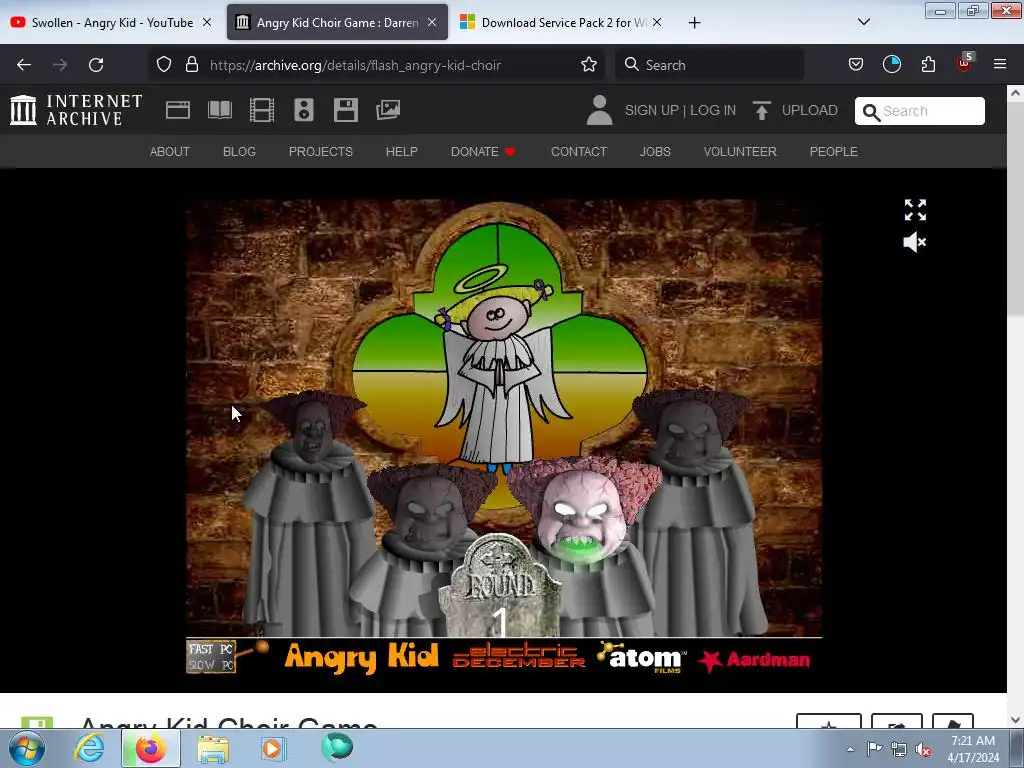
Task: Open the BLOG menu item
Action: click(x=239, y=152)
